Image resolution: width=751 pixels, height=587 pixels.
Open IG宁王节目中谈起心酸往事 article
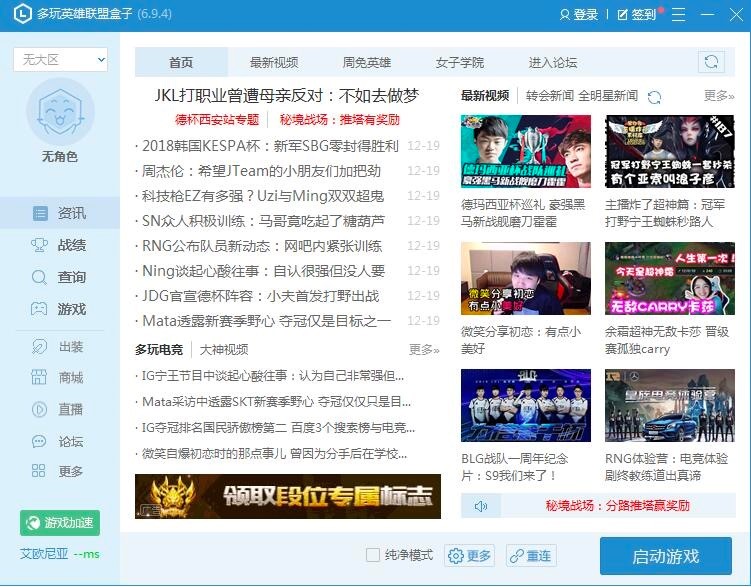[273, 376]
